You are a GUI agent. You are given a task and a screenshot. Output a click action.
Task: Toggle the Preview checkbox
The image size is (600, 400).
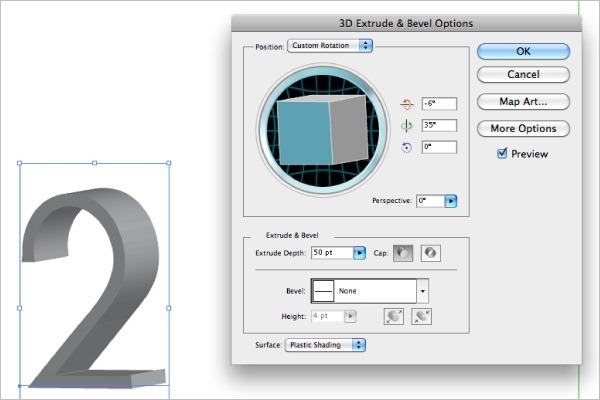coord(502,153)
